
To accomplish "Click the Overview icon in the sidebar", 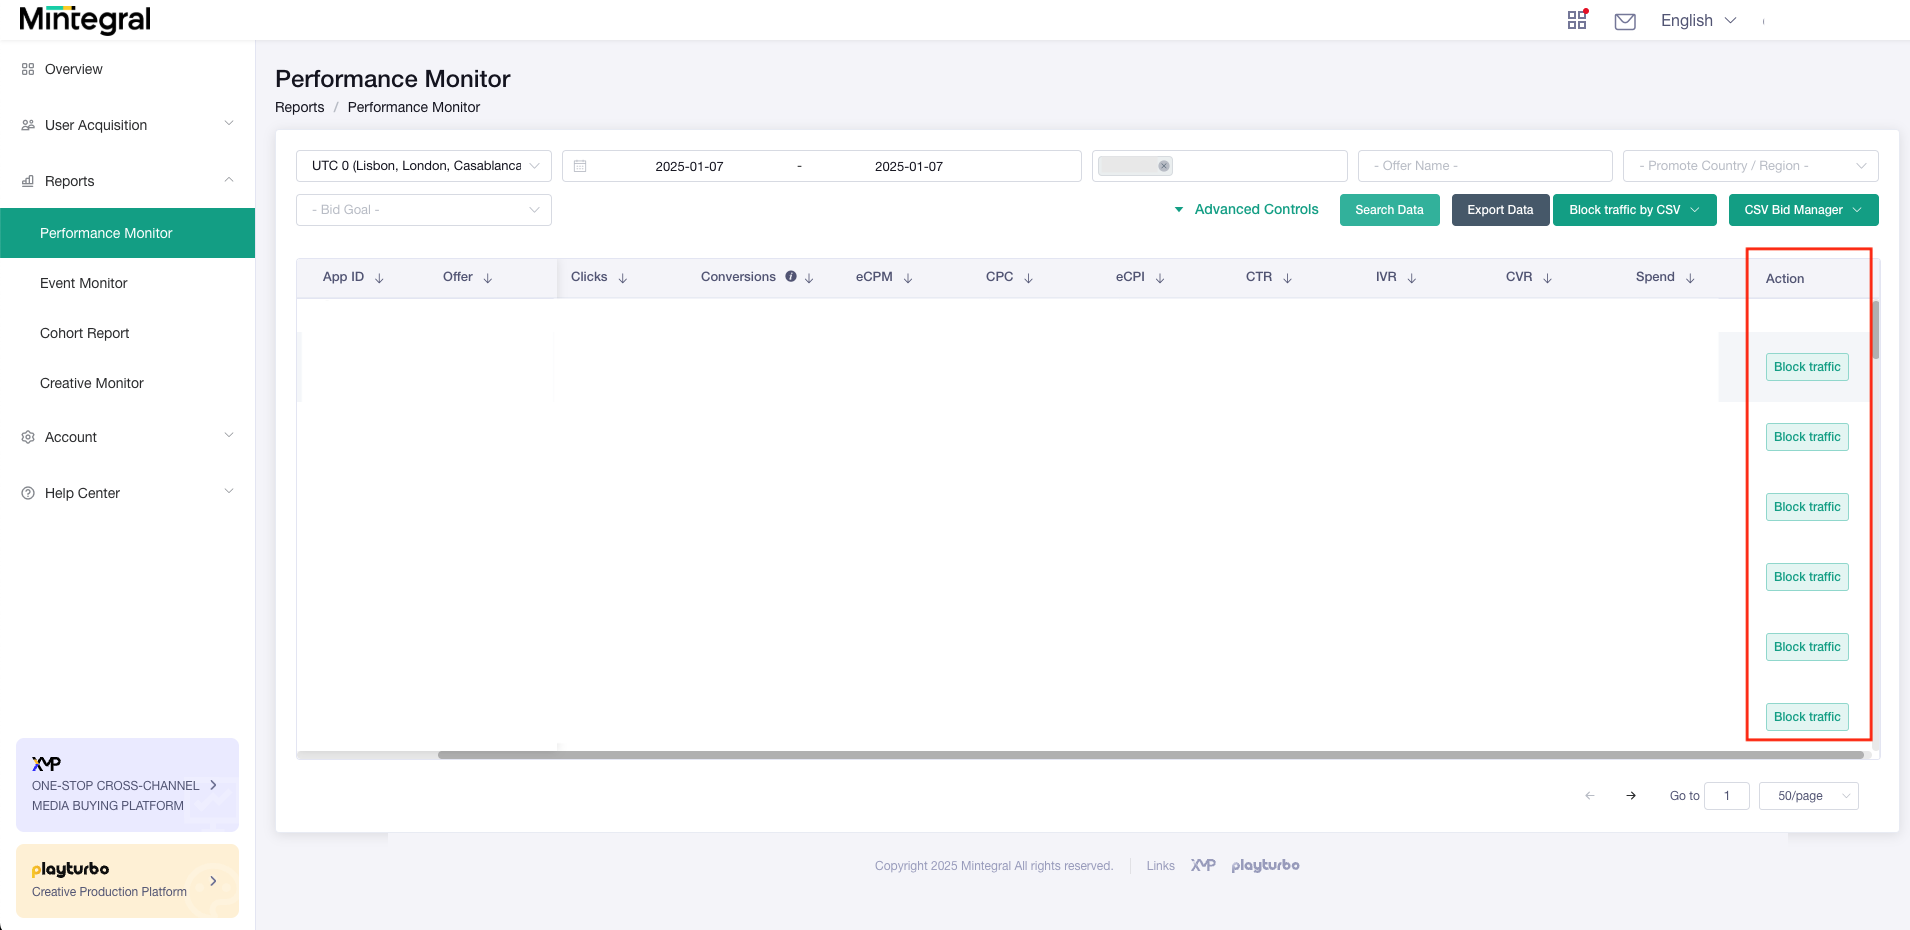I will [26, 69].
